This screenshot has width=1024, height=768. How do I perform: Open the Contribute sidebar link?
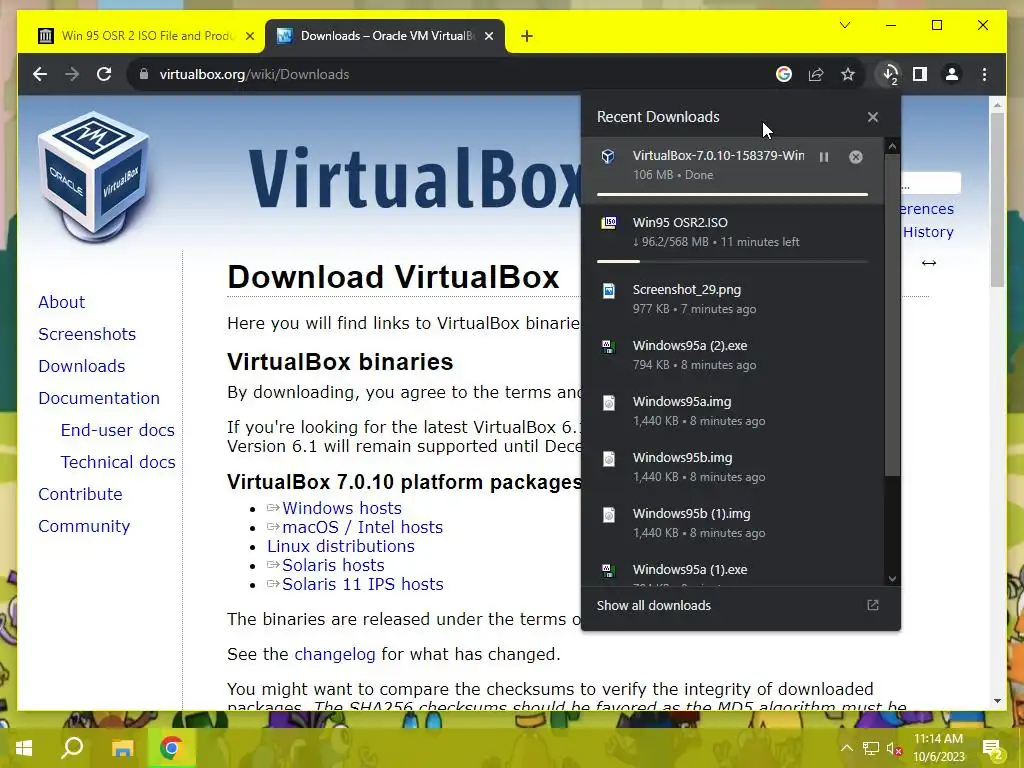pyautogui.click(x=80, y=494)
